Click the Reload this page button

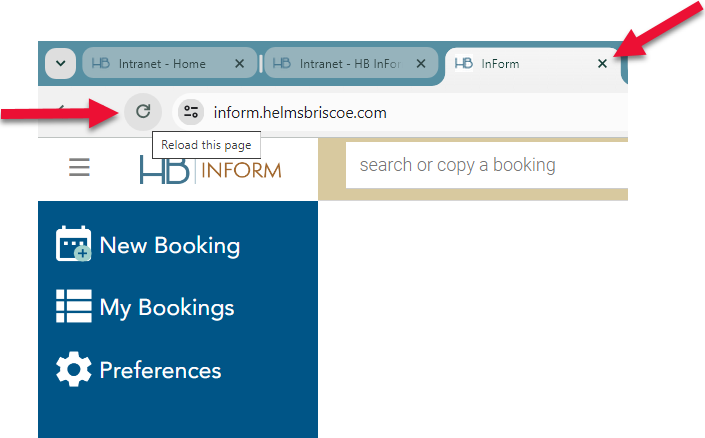(x=143, y=112)
